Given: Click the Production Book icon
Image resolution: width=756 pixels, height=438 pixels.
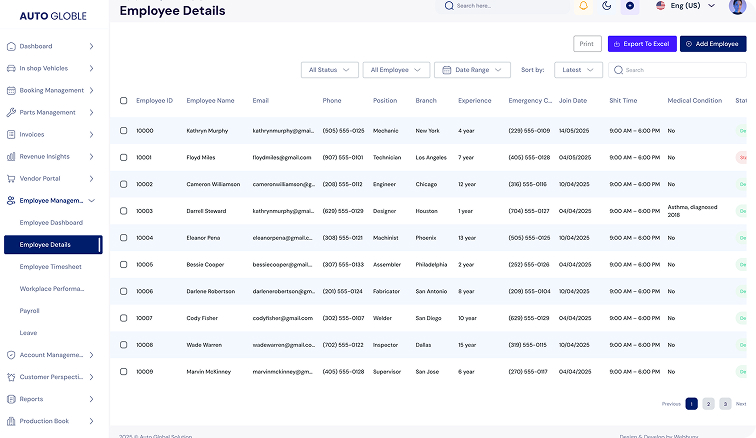Looking at the screenshot, I should point(11,421).
